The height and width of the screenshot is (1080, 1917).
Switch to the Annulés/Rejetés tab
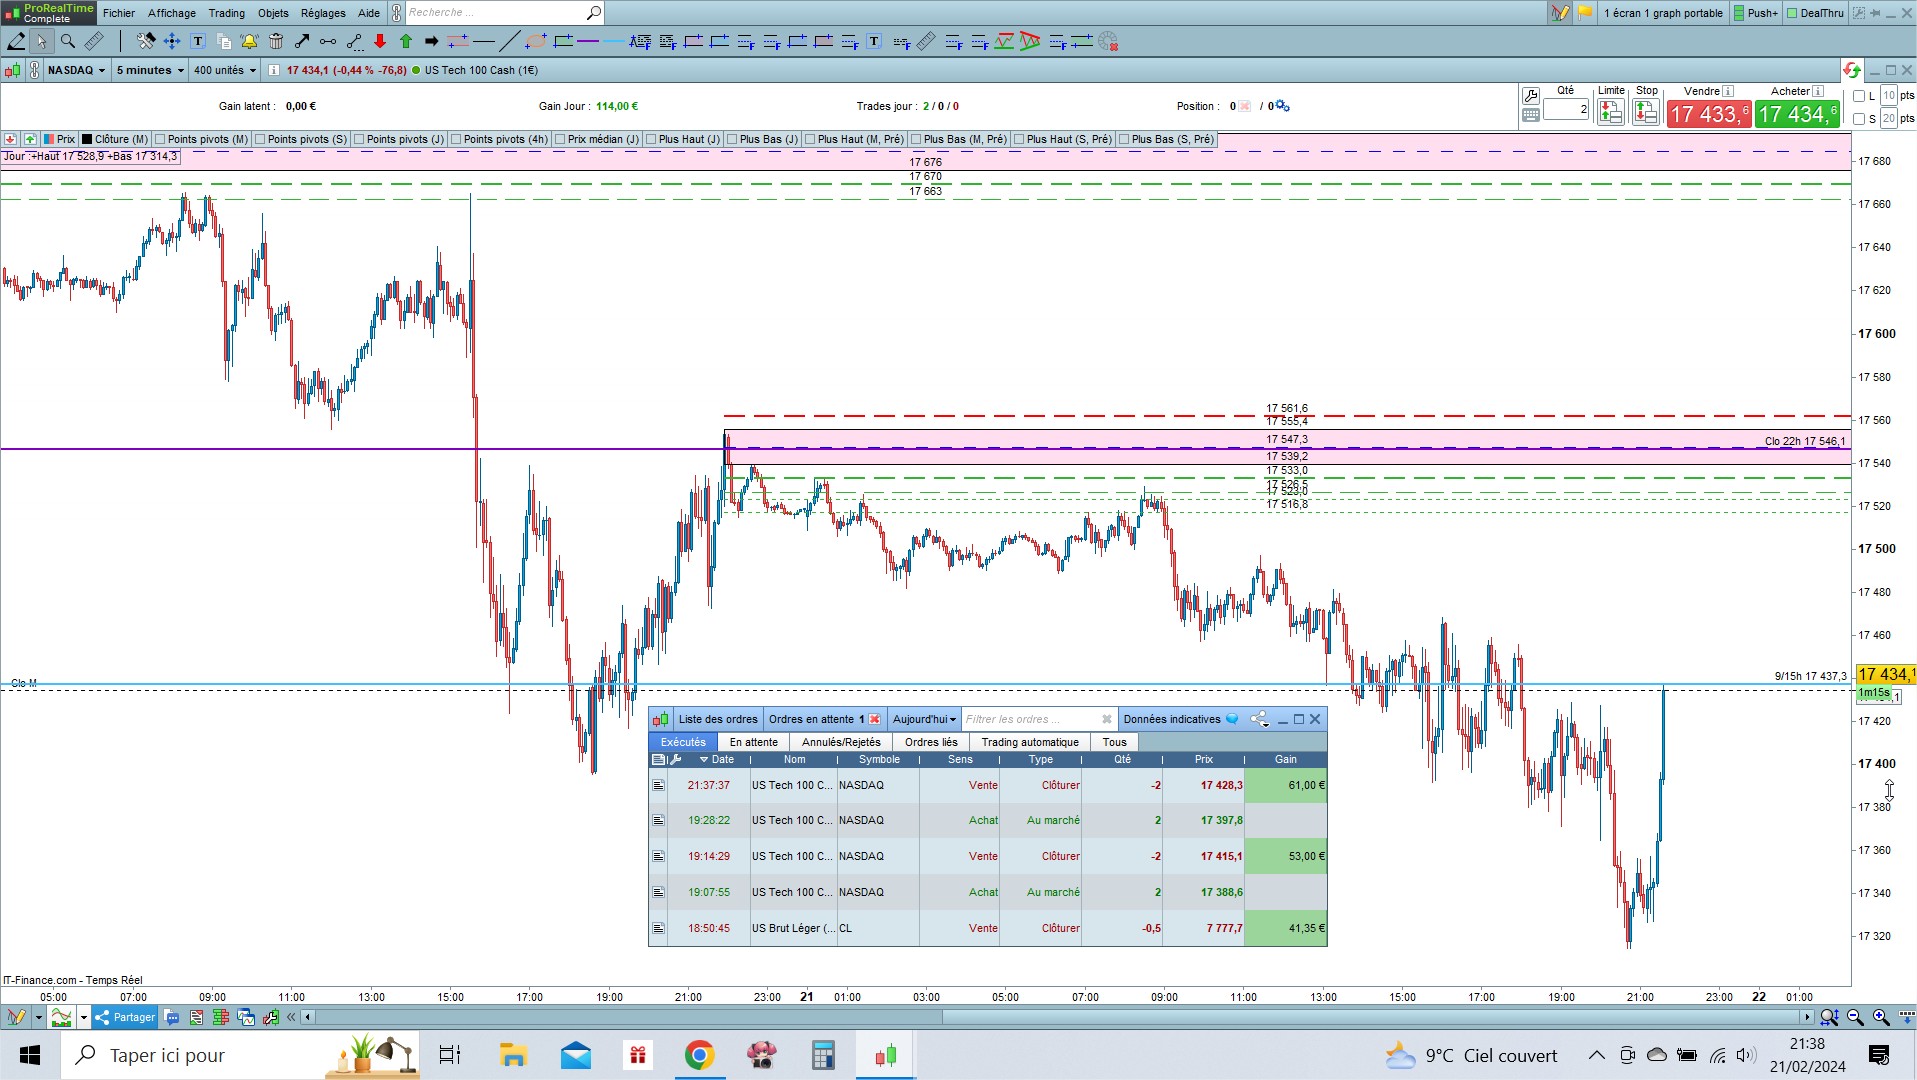(x=841, y=742)
